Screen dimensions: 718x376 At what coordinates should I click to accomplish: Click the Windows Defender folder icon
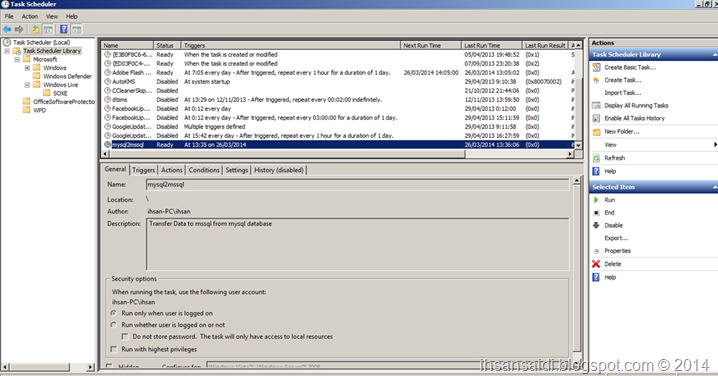pyautogui.click(x=37, y=76)
